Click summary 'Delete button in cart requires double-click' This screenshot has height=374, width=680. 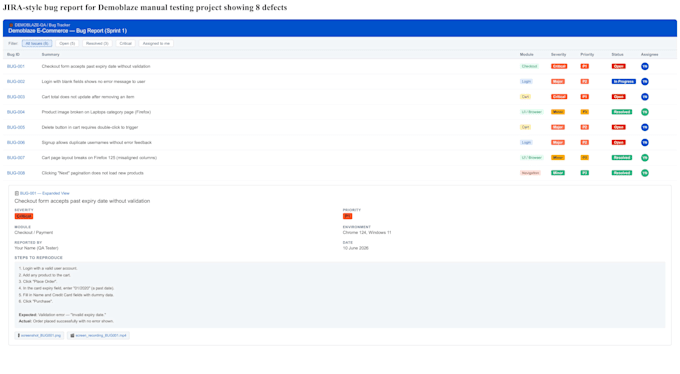90,127
